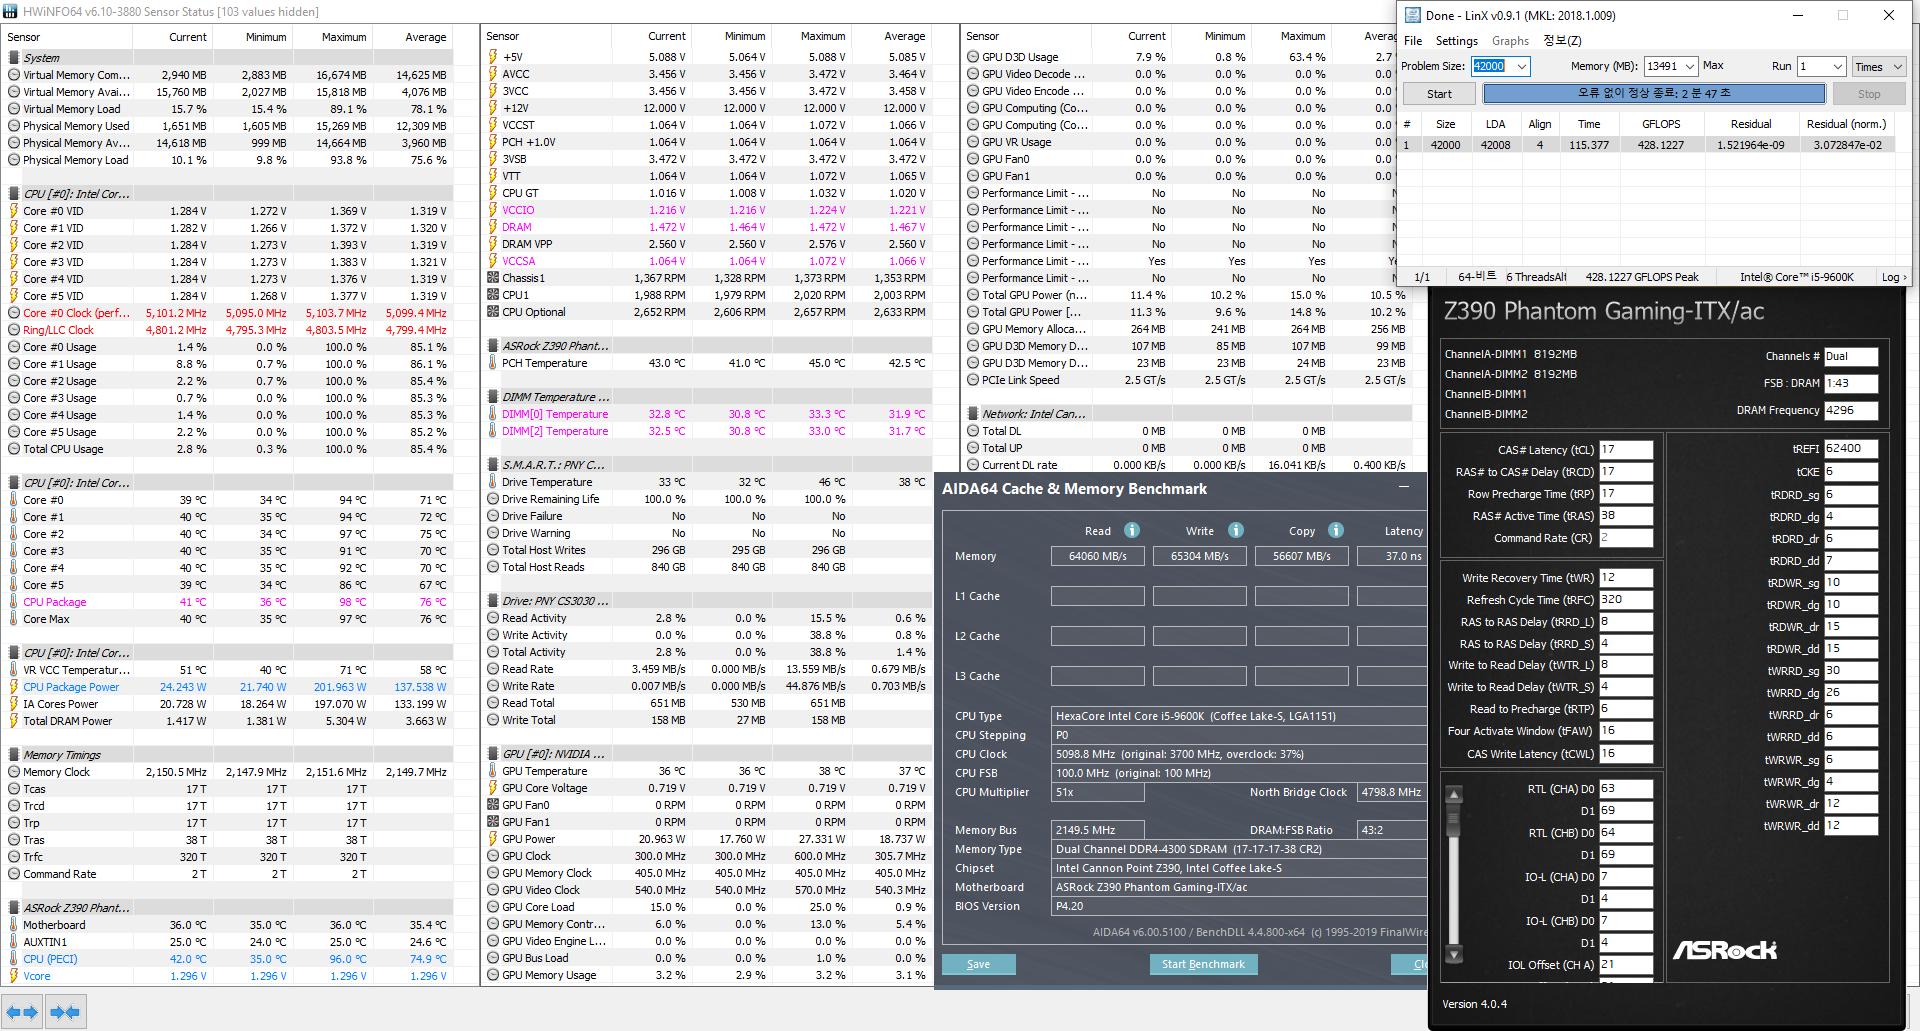The image size is (1920, 1031).
Task: Select the CPU Package Power sensor row
Action: pyautogui.click(x=228, y=687)
